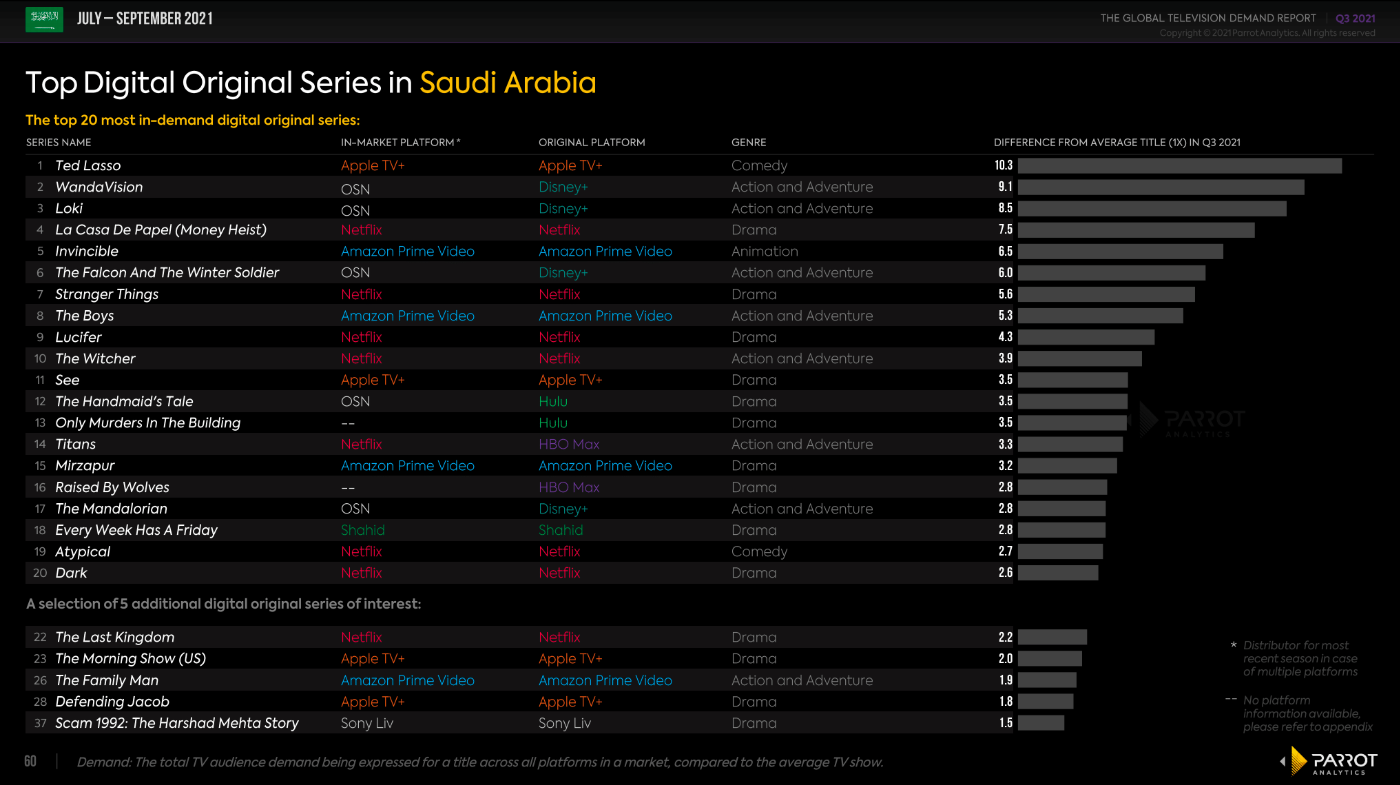Select the WandaVision series name
1400x785 pixels.
pos(99,187)
